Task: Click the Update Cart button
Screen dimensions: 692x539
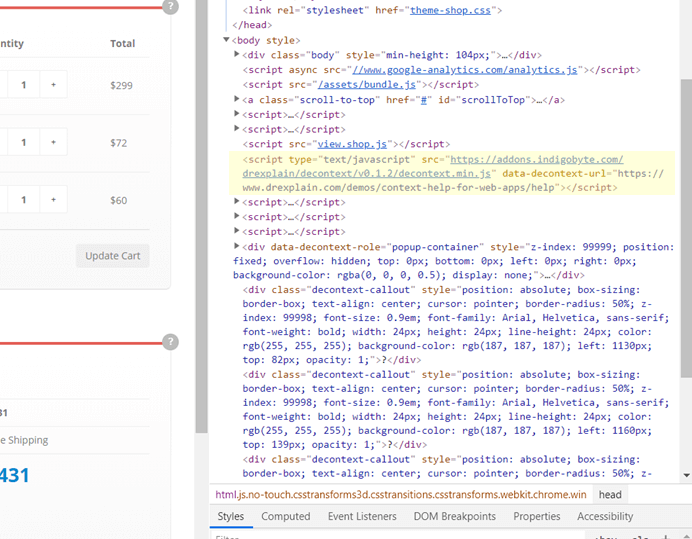Action: click(113, 256)
